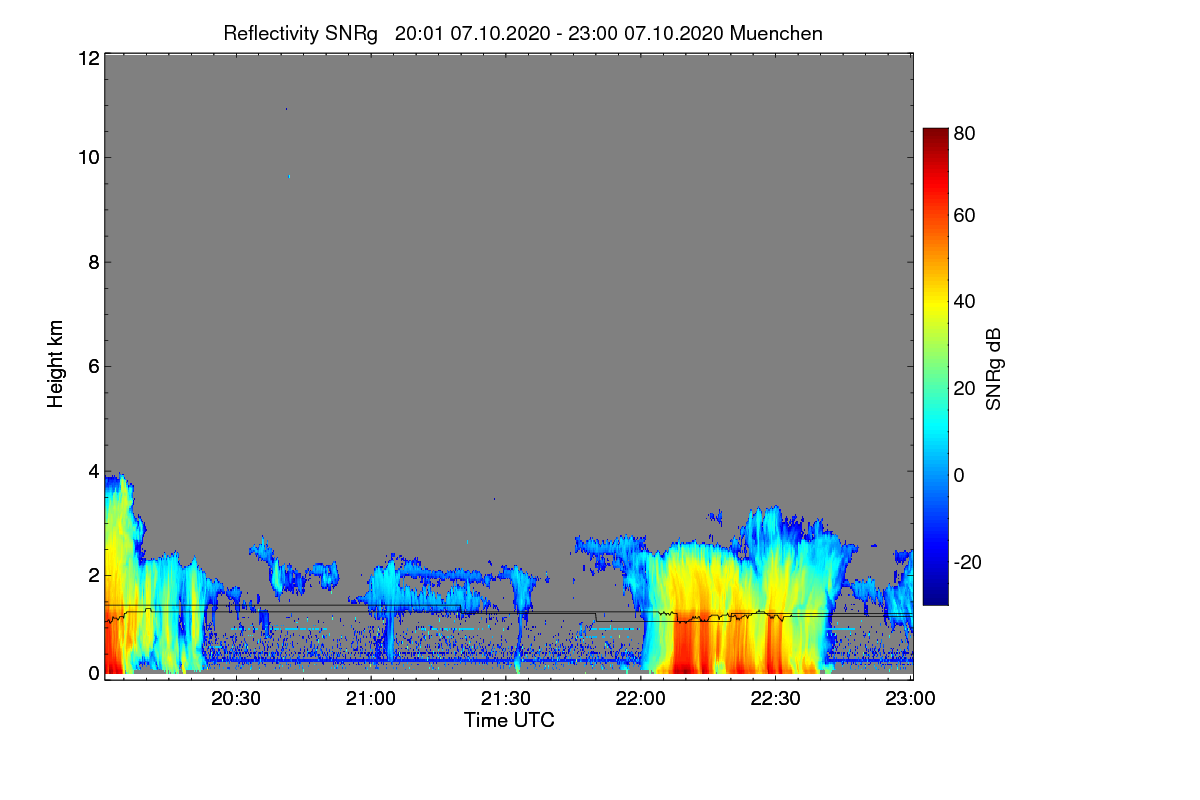Click the "20:01 07.10.2020" start time in the title
Screen dimensions: 1200x800
(x=473, y=33)
